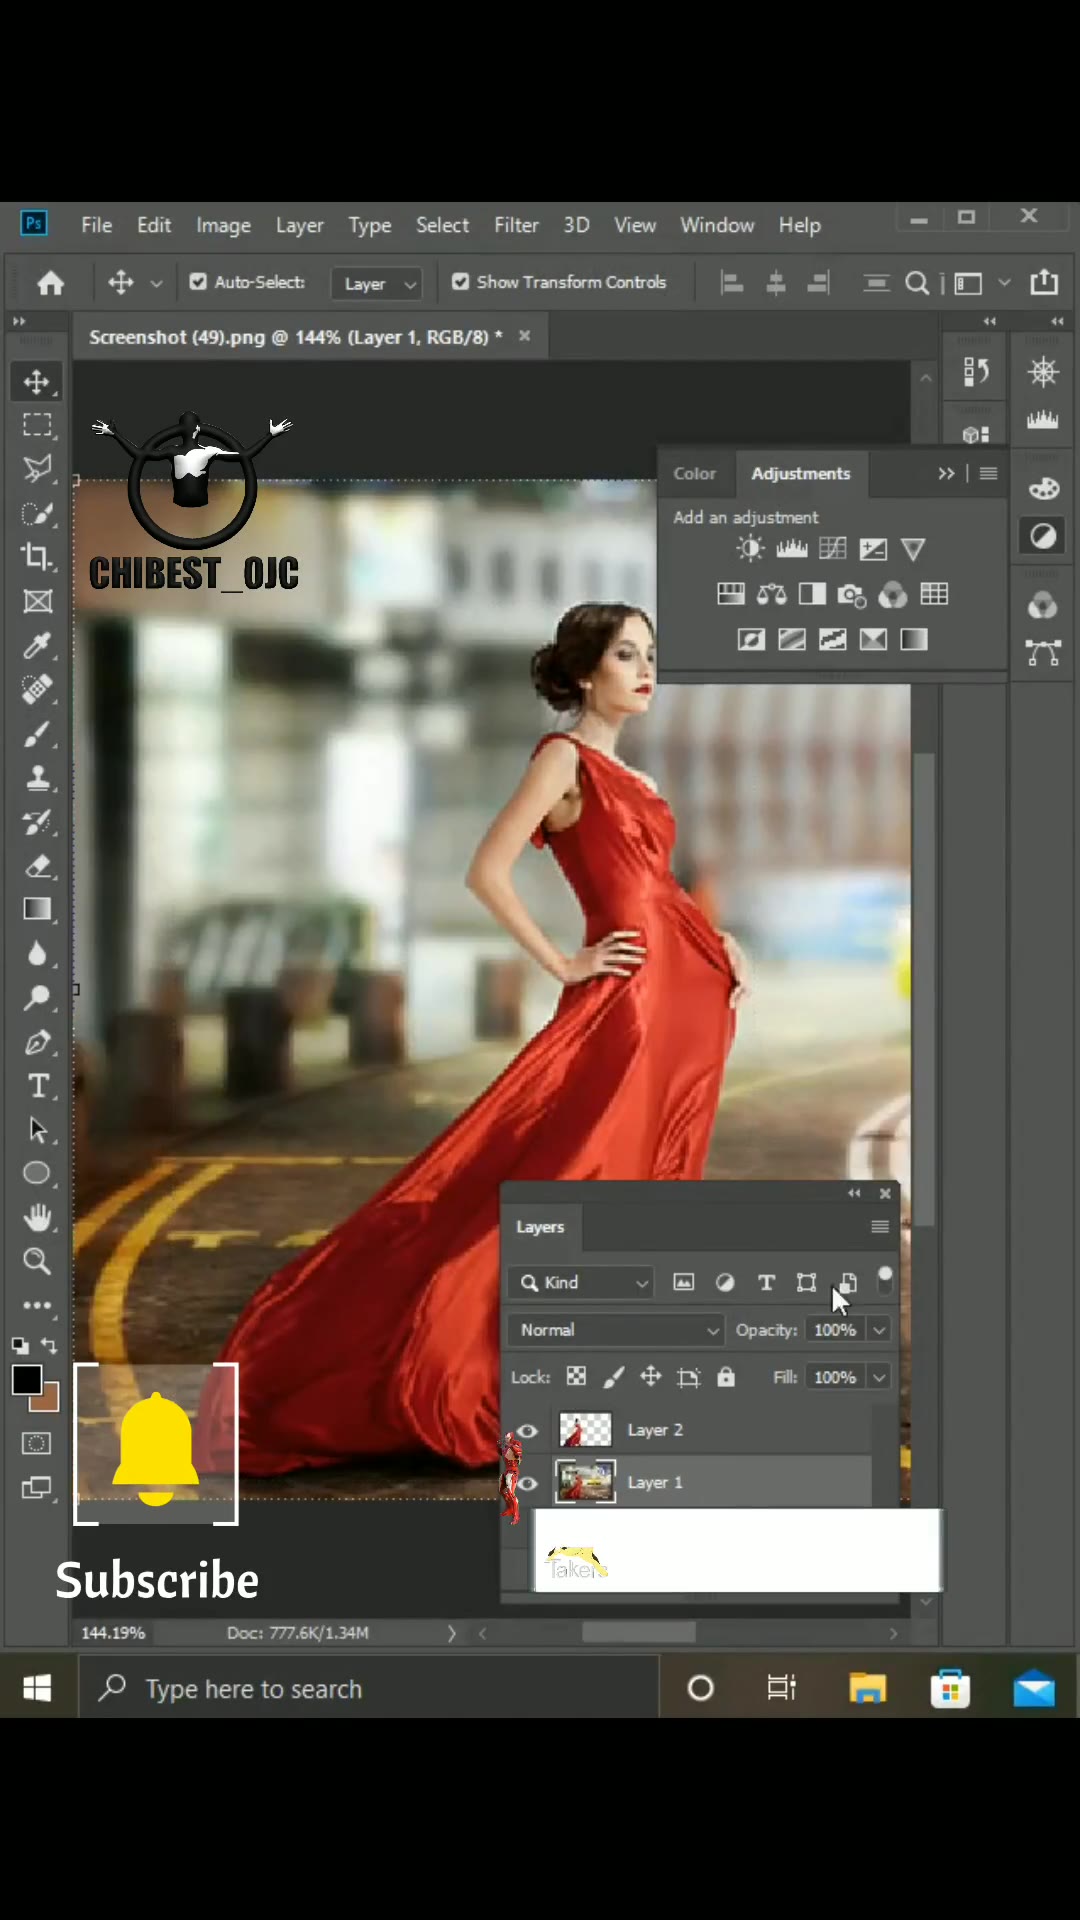Select the Clone Stamp tool
This screenshot has width=1080, height=1920.
(x=37, y=777)
